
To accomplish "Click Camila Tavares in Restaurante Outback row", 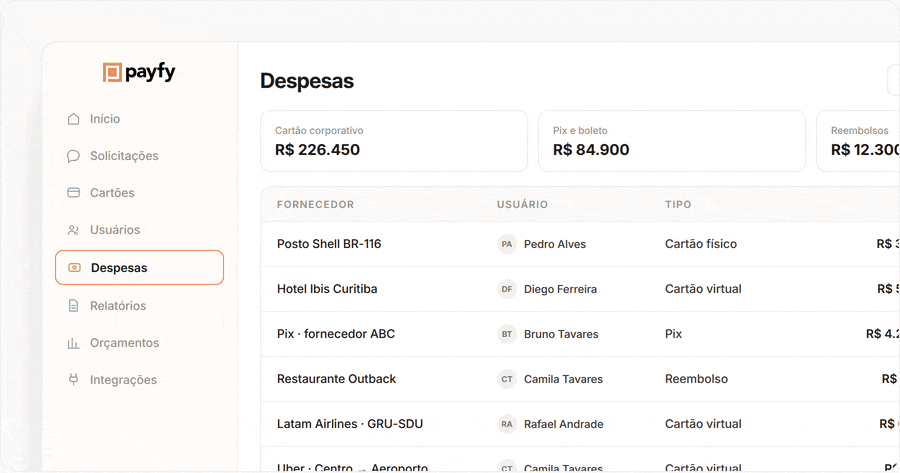I will coord(563,379).
